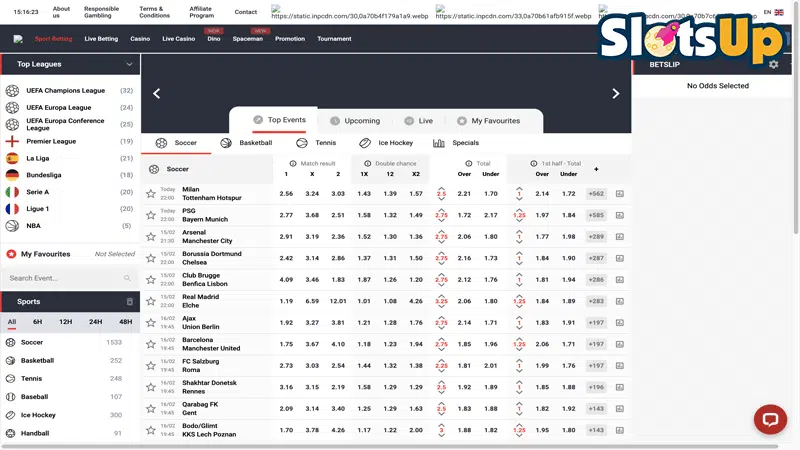Image resolution: width=800 pixels, height=450 pixels.
Task: Open Responsible Gambling page
Action: [102, 12]
